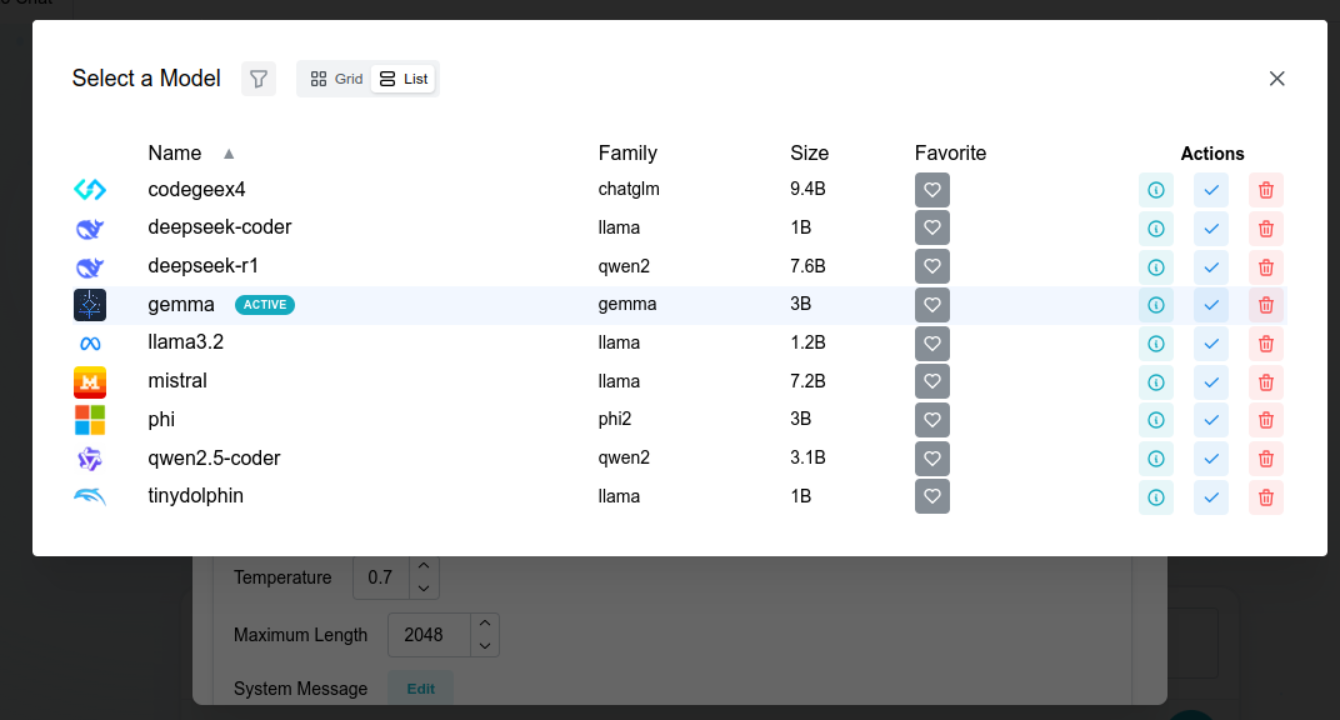This screenshot has width=1340, height=720.
Task: Click the chatglm family cell
Action: [629, 189]
